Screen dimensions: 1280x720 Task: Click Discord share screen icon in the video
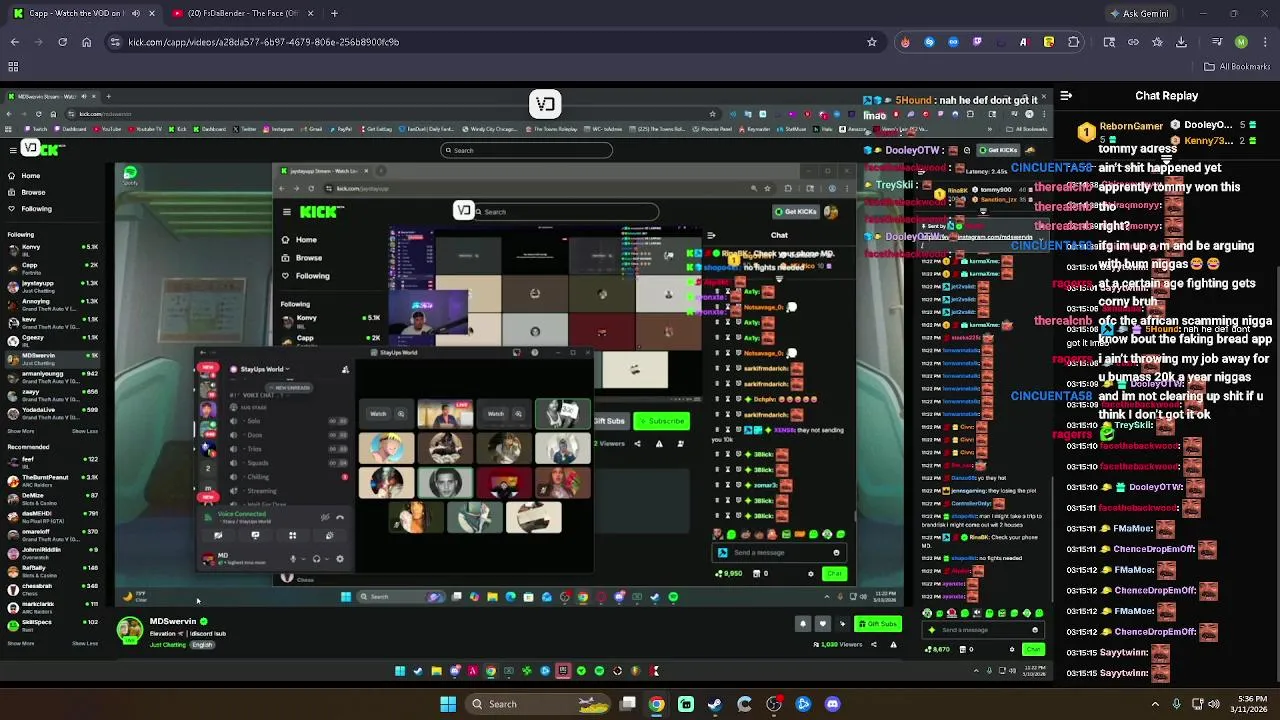[x=255, y=535]
